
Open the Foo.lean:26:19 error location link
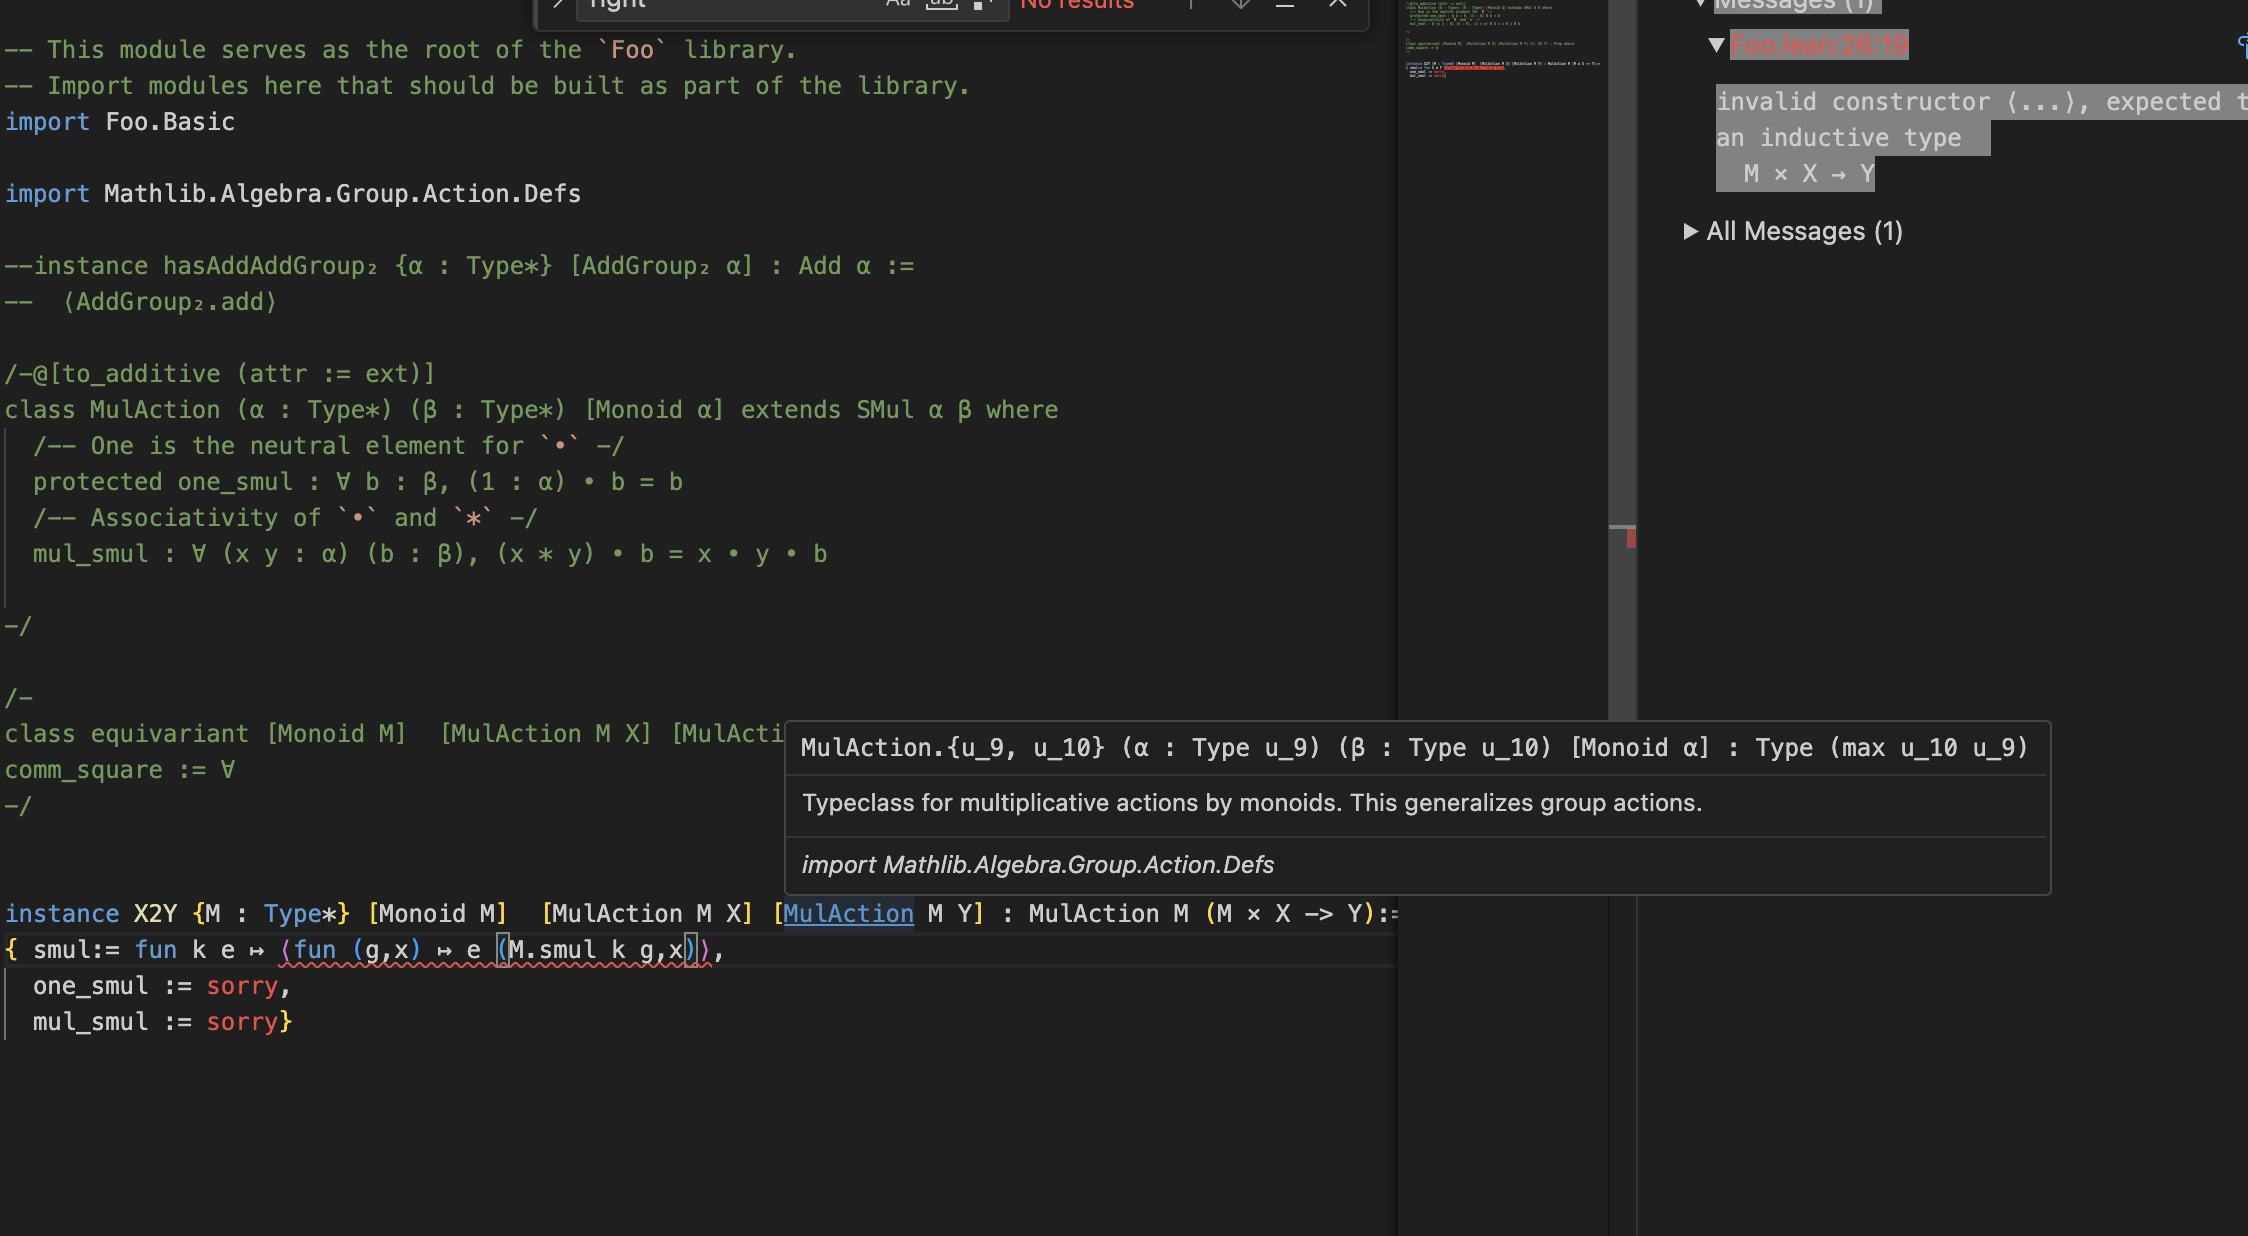[x=1819, y=45]
